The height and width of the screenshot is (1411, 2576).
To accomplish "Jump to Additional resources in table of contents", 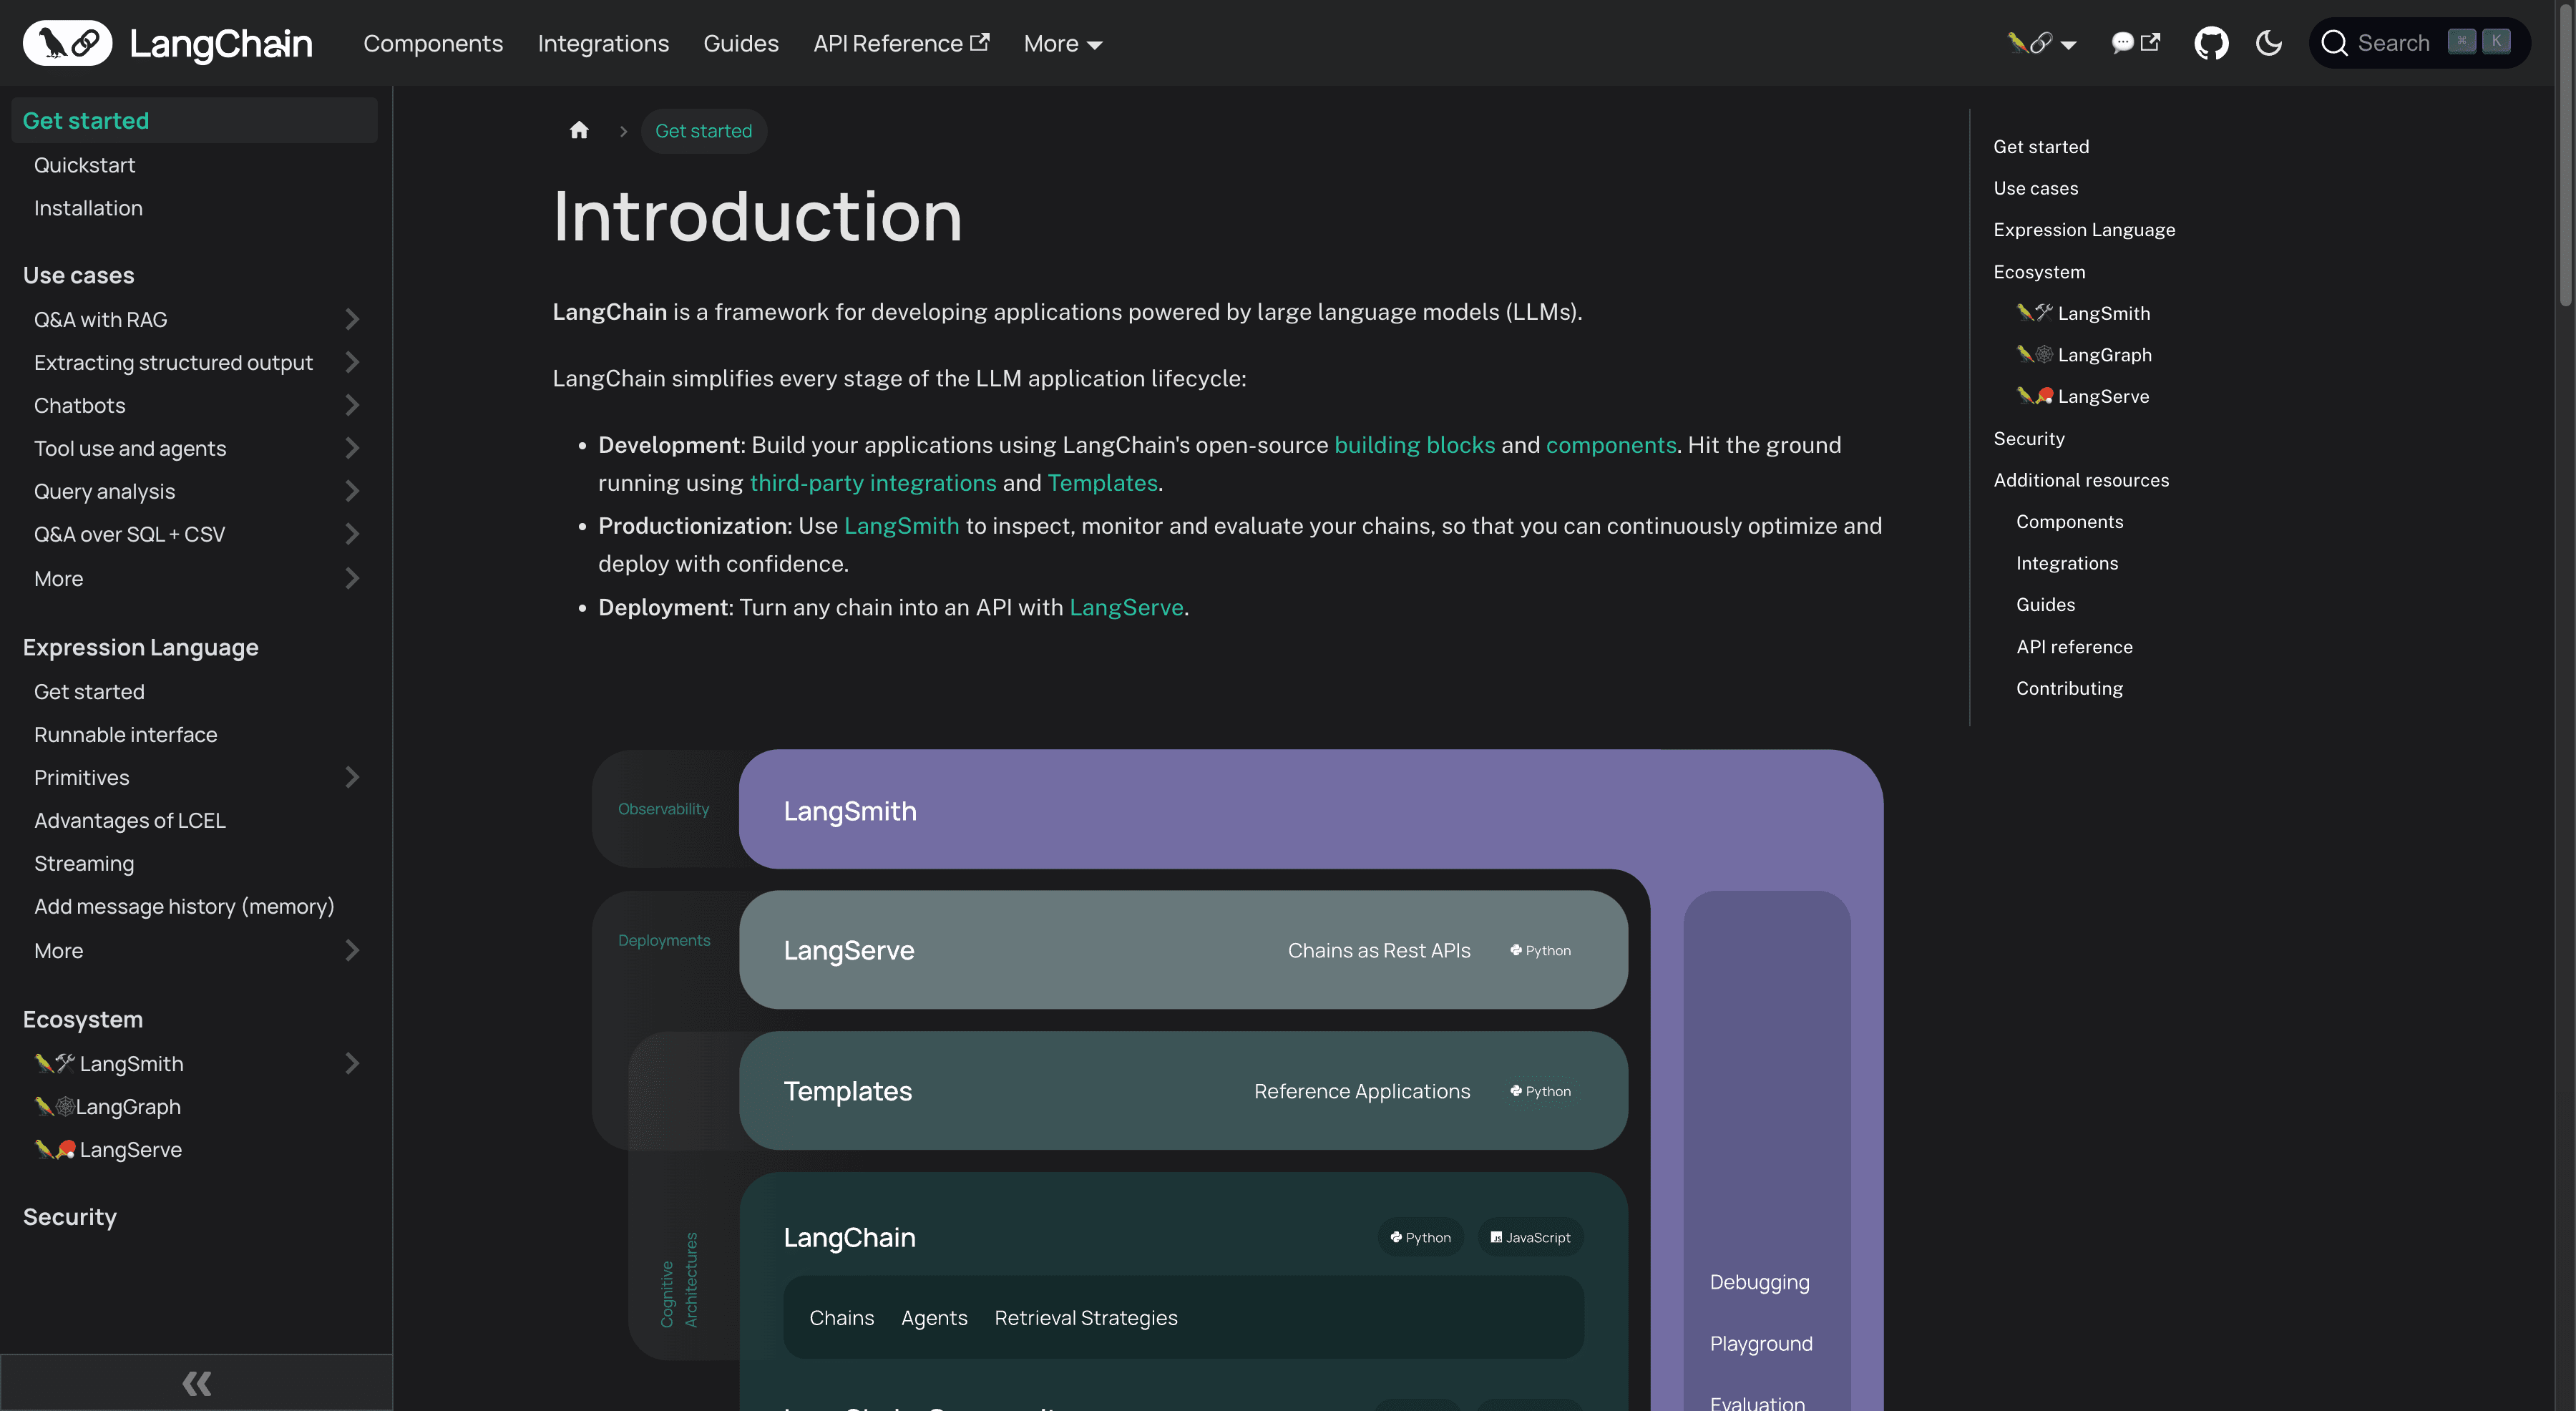I will click(2081, 480).
